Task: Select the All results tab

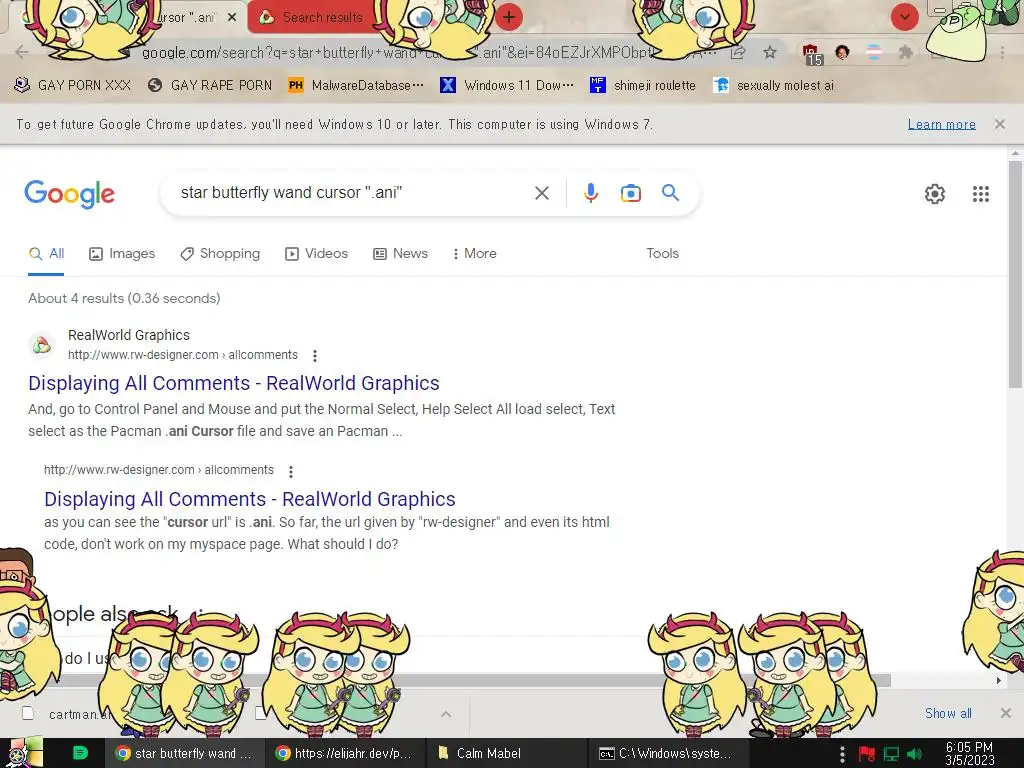Action: click(46, 253)
